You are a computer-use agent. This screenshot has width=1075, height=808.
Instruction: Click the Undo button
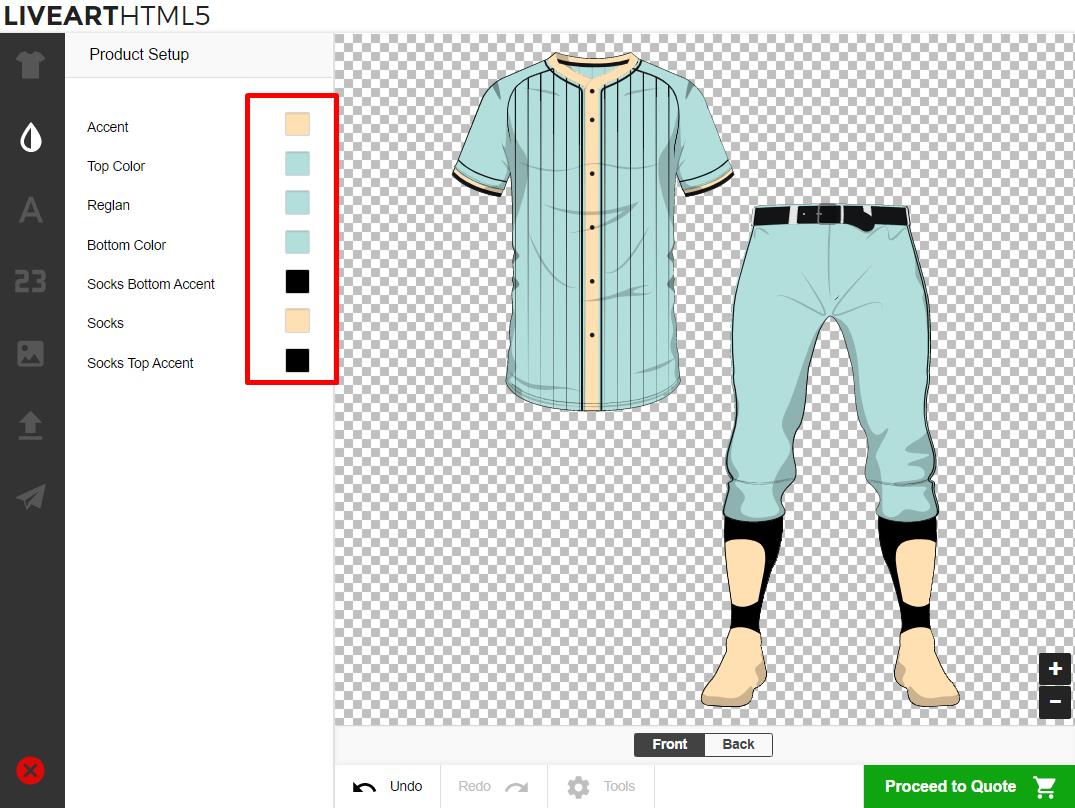click(x=387, y=786)
